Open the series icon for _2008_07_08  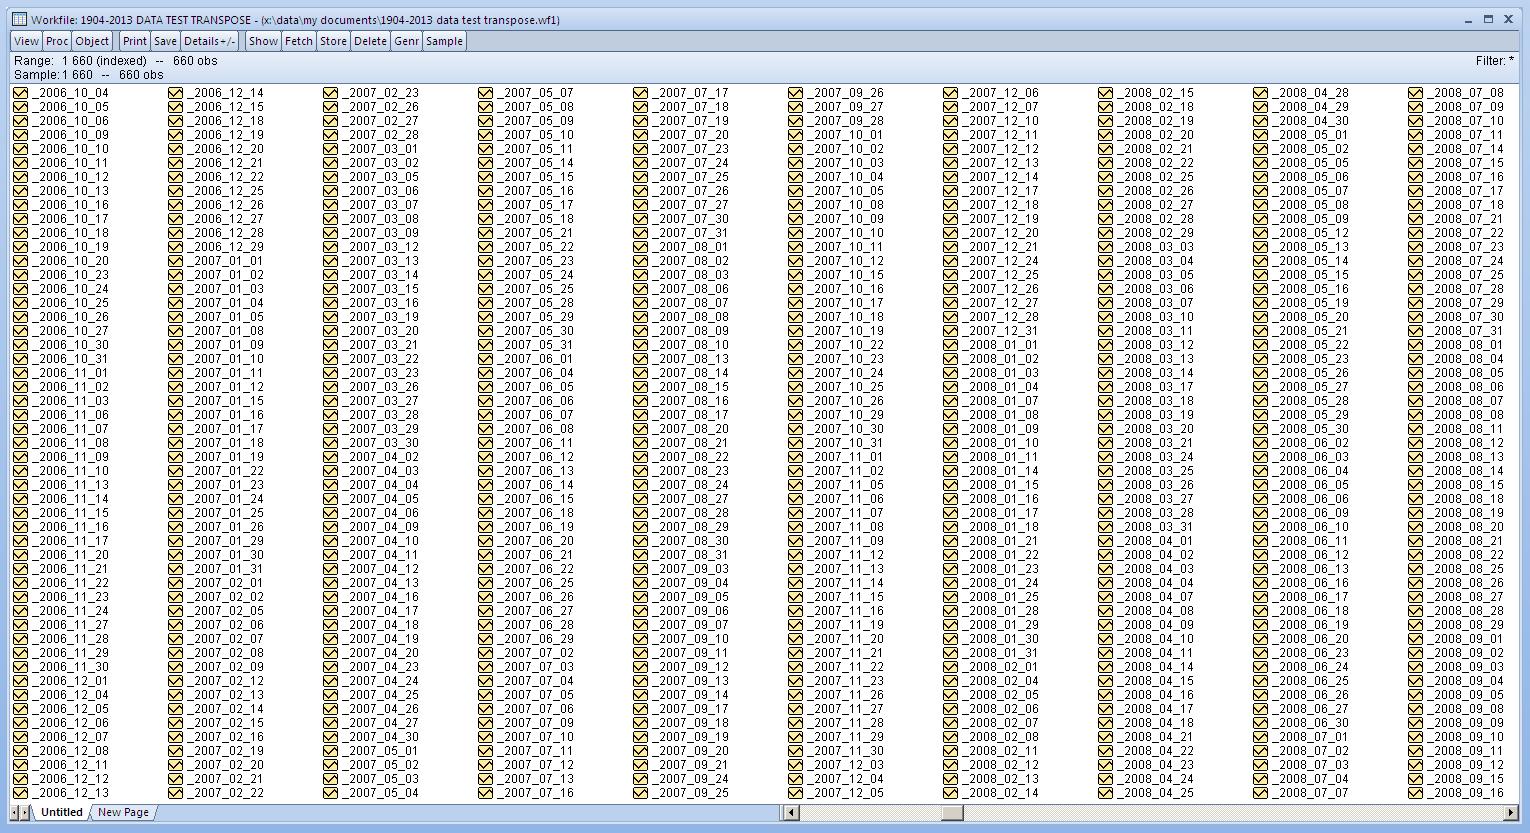coord(1416,92)
